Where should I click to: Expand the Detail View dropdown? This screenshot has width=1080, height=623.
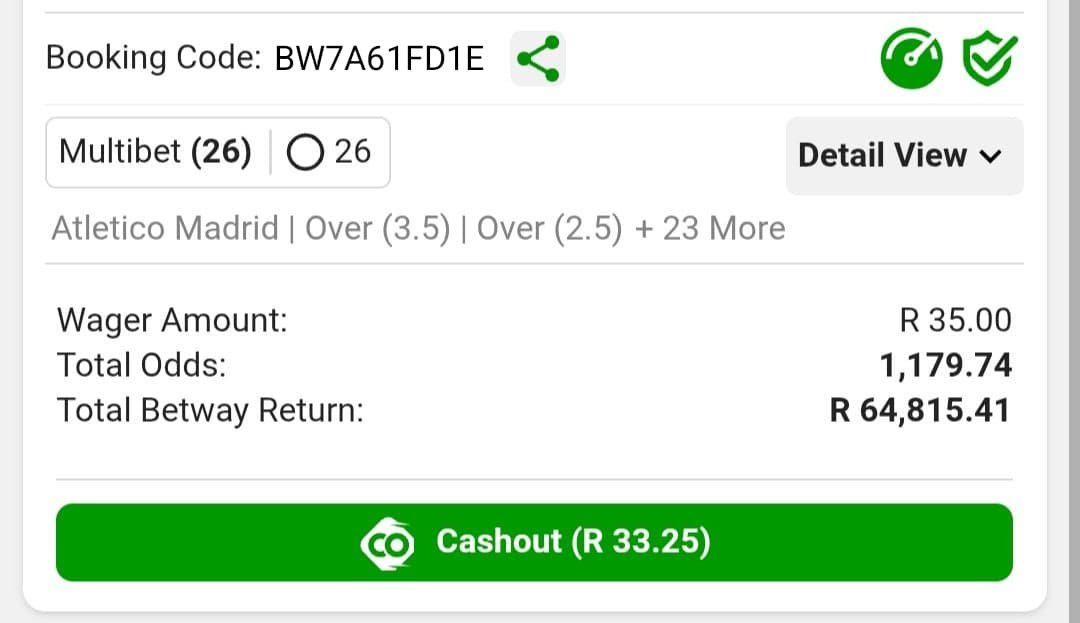click(904, 156)
